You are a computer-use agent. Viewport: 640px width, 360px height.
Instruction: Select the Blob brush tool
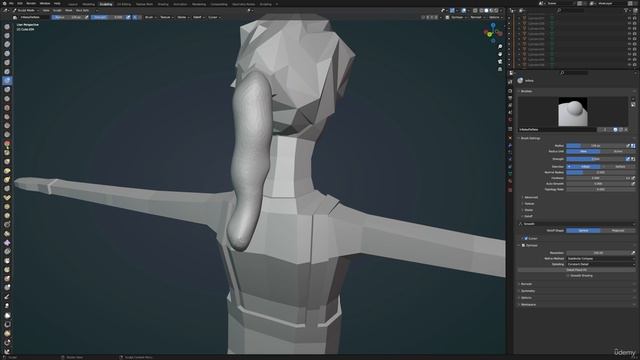(x=7, y=89)
